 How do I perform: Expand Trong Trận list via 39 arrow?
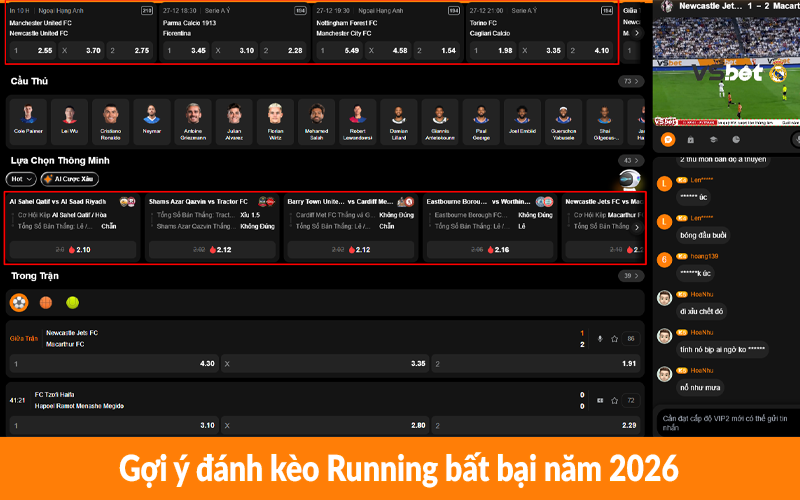631,276
